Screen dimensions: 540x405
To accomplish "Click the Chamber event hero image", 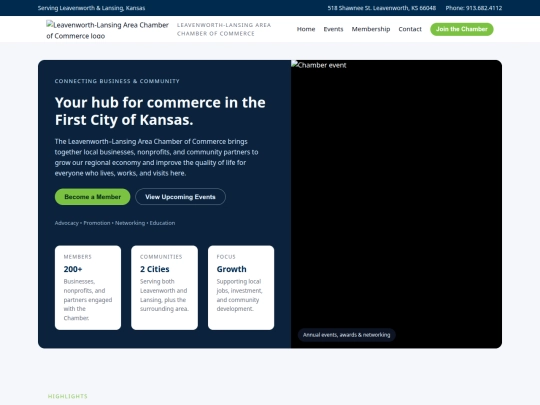I will 396,204.
